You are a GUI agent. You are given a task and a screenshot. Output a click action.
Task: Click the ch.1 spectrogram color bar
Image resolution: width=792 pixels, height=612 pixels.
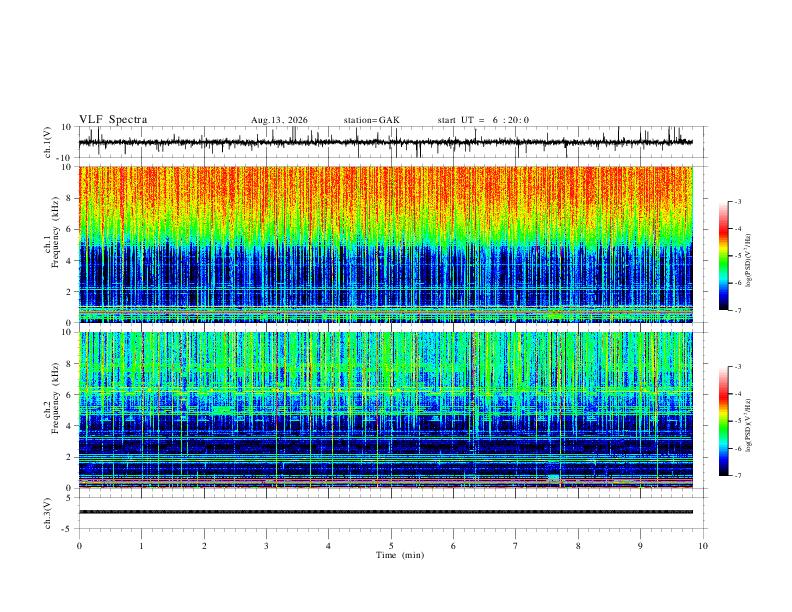click(724, 256)
